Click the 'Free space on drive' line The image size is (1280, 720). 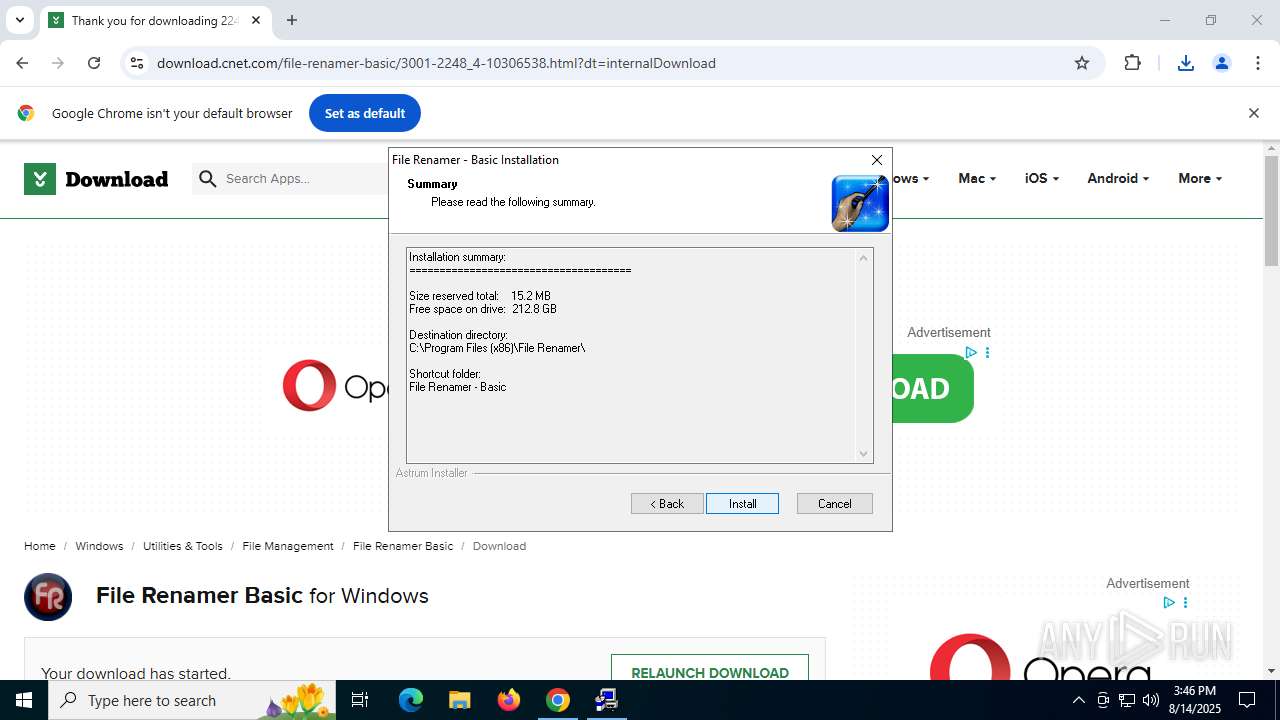click(x=483, y=309)
